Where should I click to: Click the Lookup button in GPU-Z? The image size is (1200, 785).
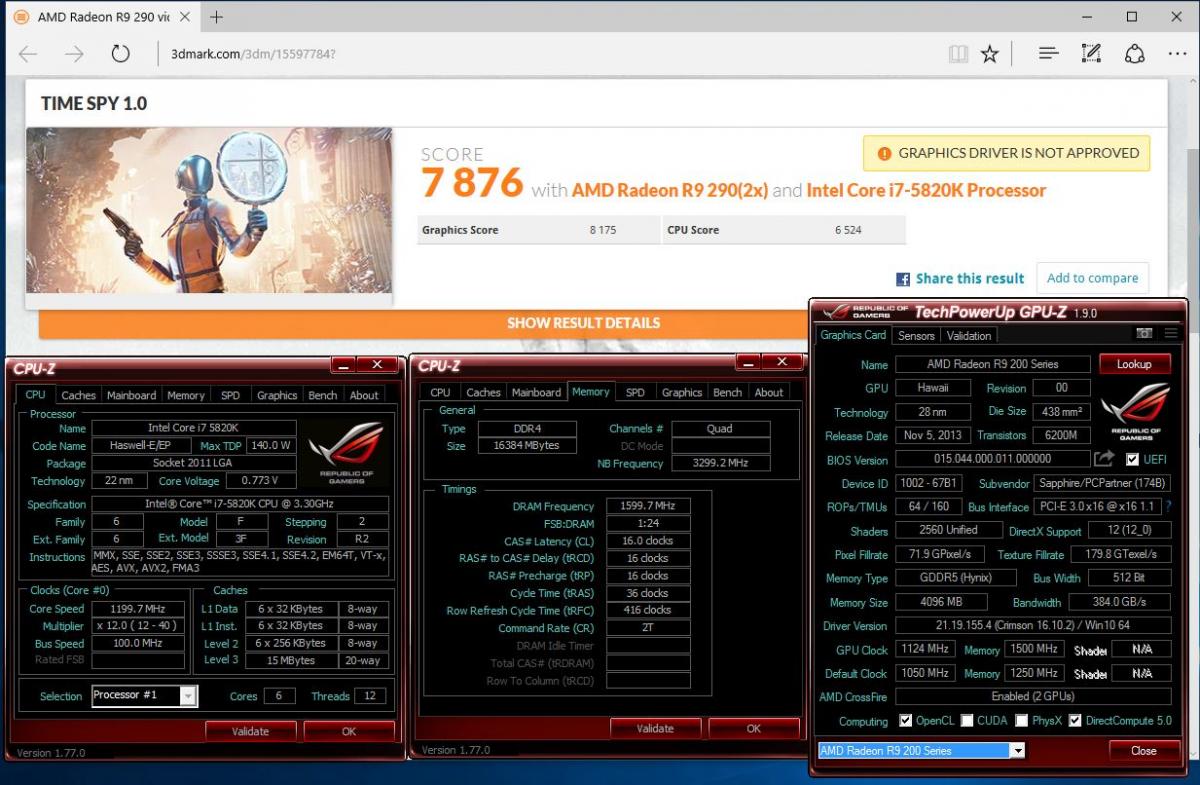pos(1134,364)
